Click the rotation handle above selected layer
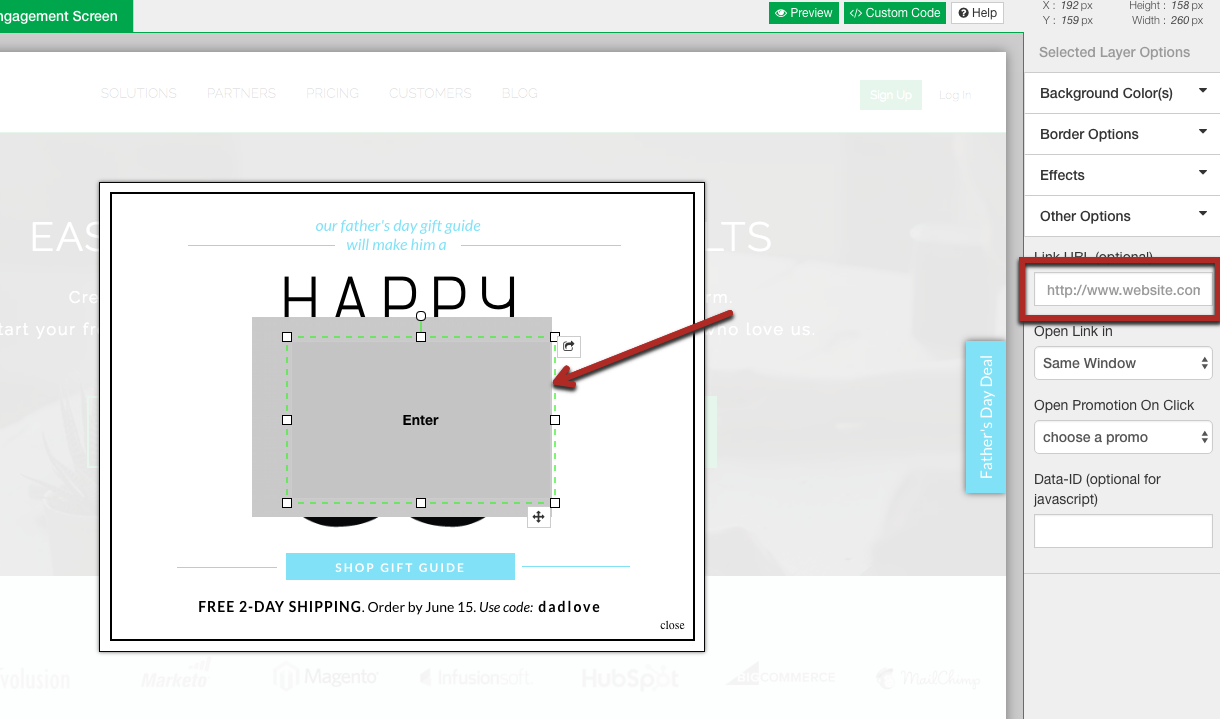Image resolution: width=1220 pixels, height=719 pixels. pos(421,316)
